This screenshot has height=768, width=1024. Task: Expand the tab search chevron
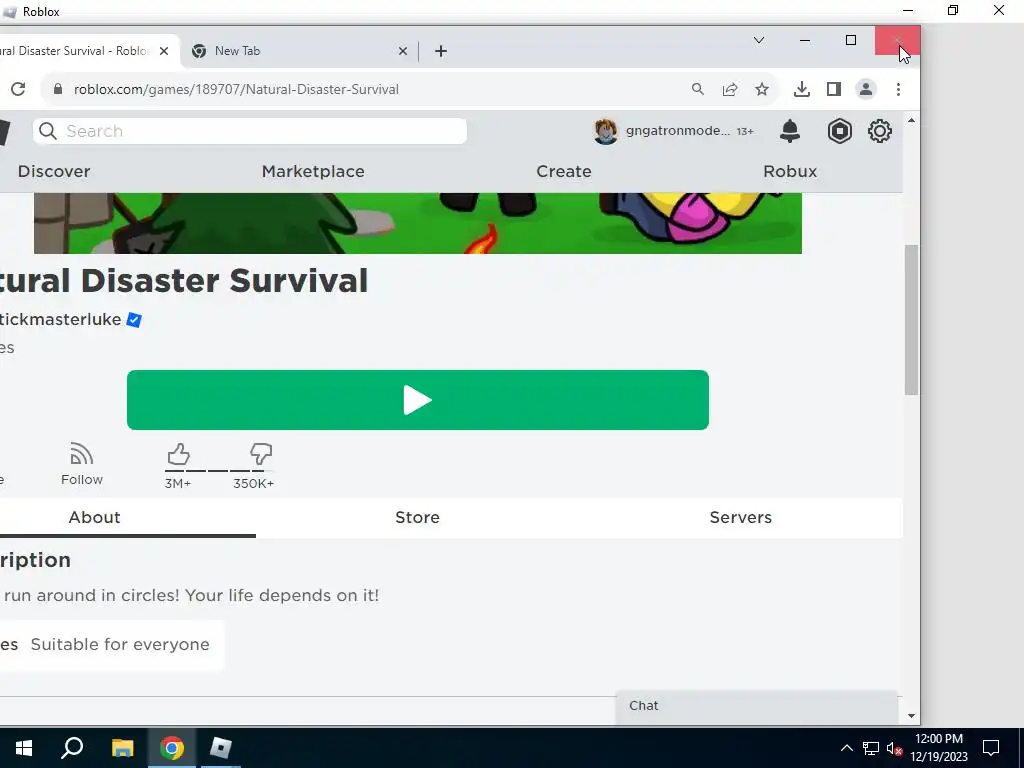[758, 40]
